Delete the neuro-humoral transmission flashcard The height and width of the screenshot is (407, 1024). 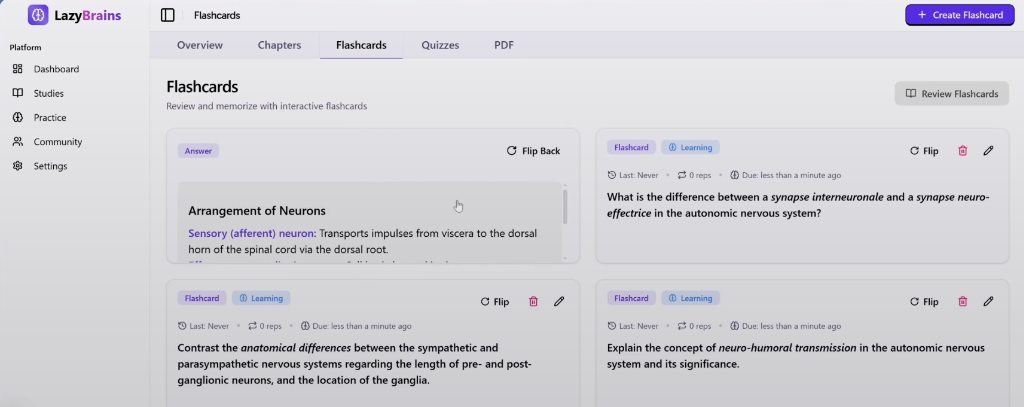[x=963, y=302]
